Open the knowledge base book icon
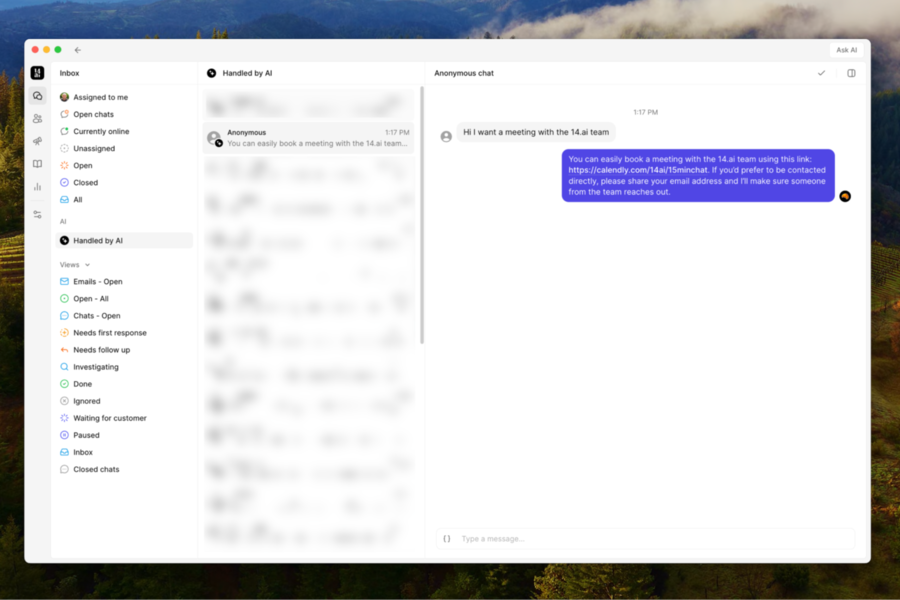900x600 pixels. click(x=36, y=163)
